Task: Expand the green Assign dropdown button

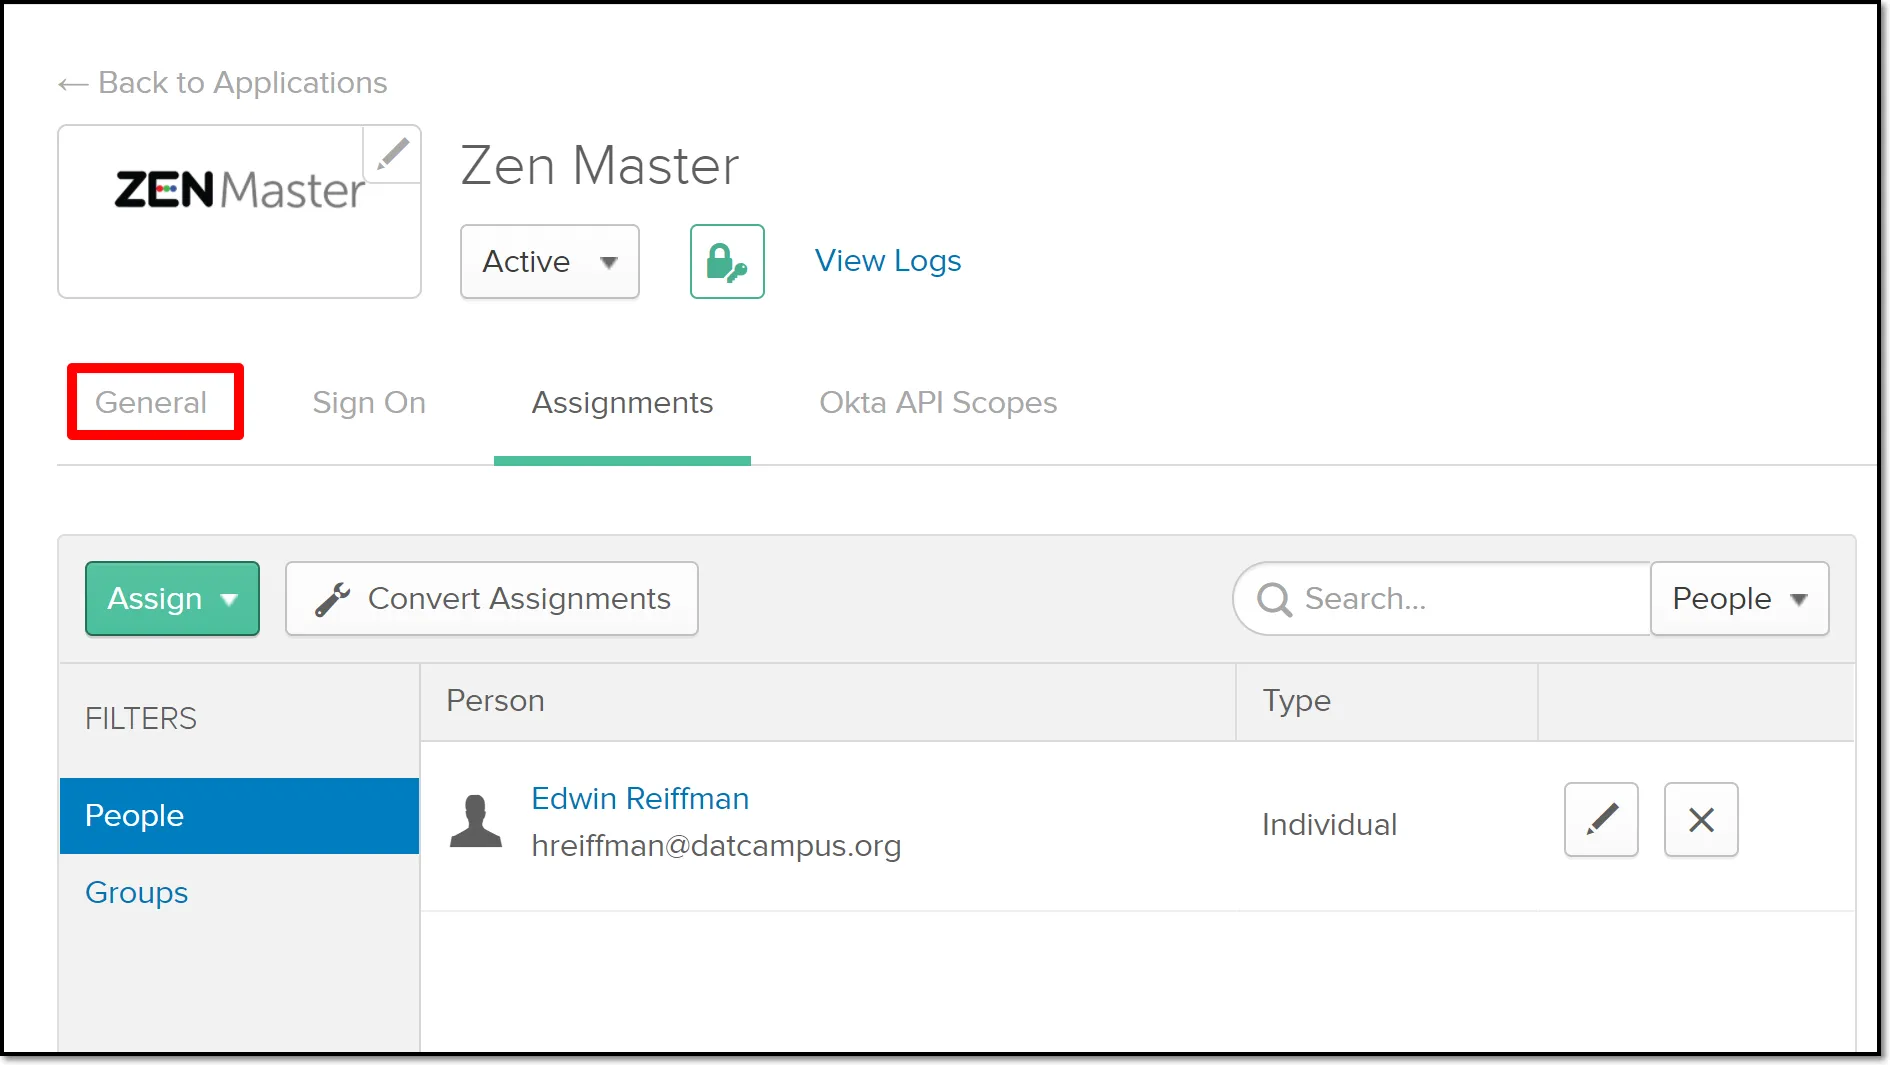Action: click(172, 598)
